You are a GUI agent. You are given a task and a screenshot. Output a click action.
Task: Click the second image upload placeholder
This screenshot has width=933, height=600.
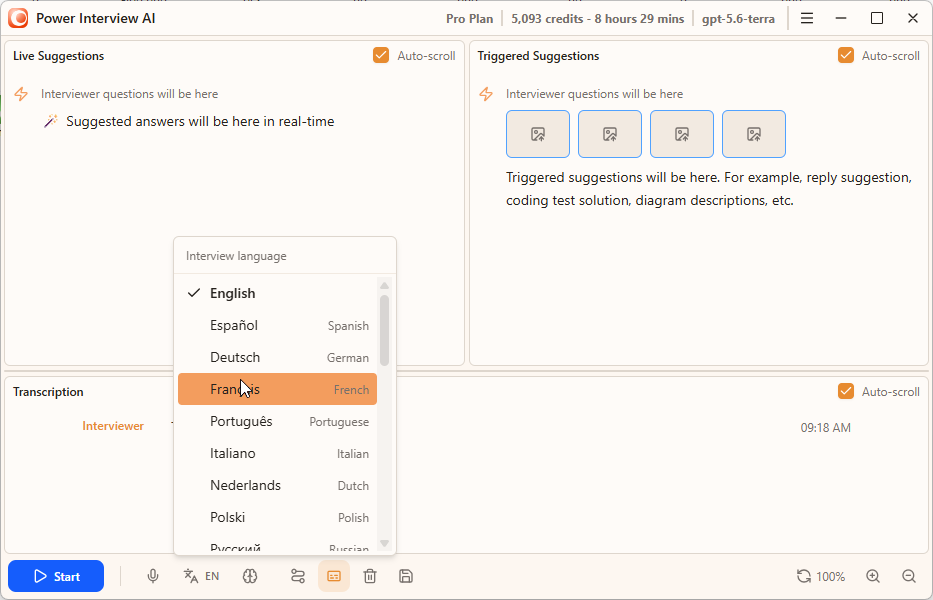click(x=610, y=134)
